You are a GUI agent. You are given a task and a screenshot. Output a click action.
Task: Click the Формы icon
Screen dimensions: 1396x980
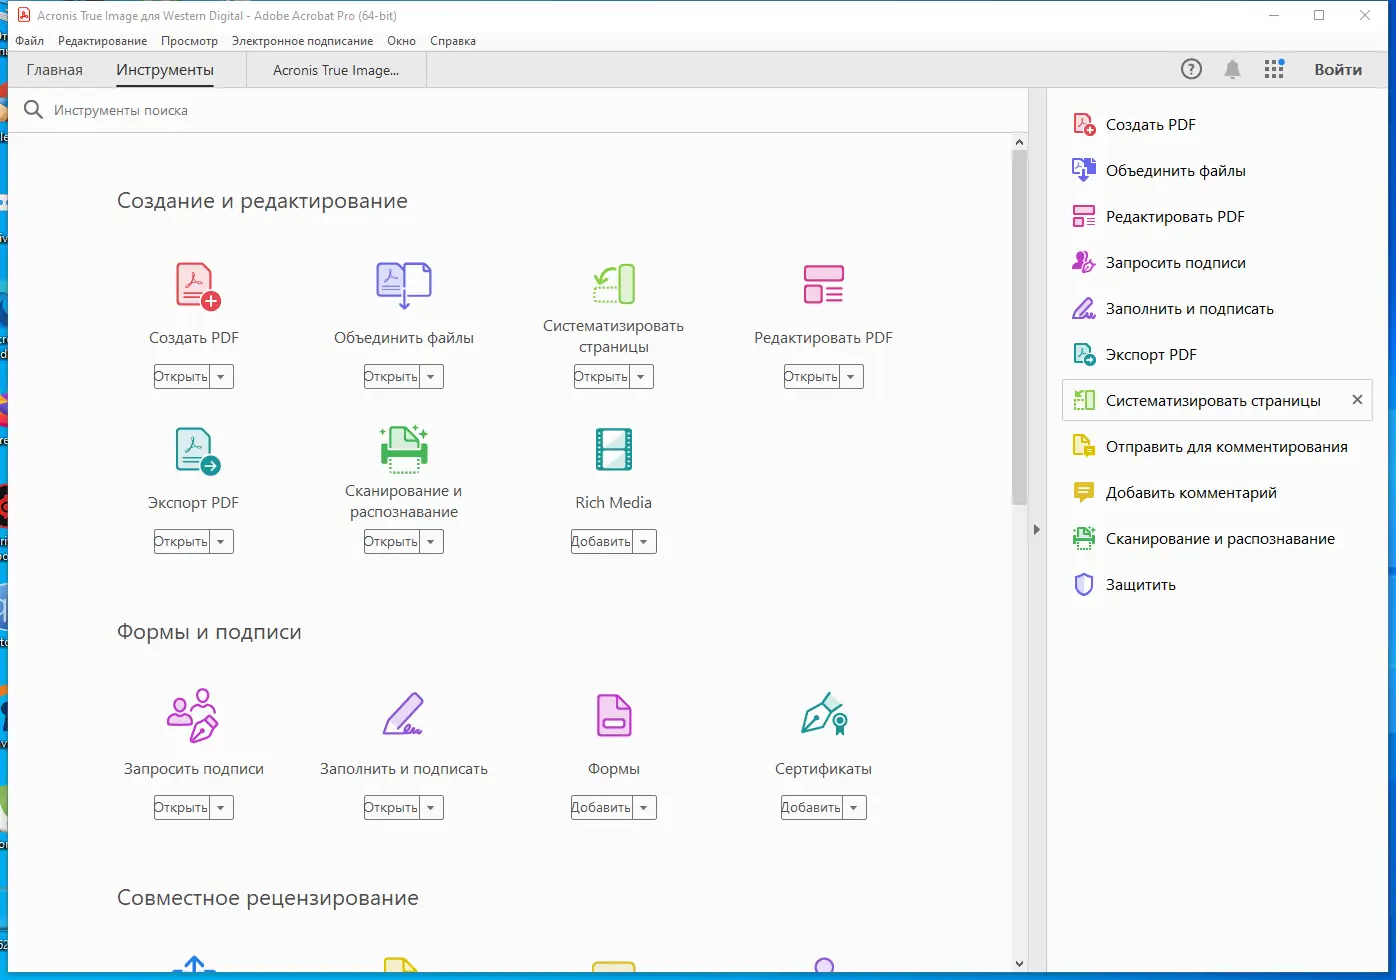[614, 716]
